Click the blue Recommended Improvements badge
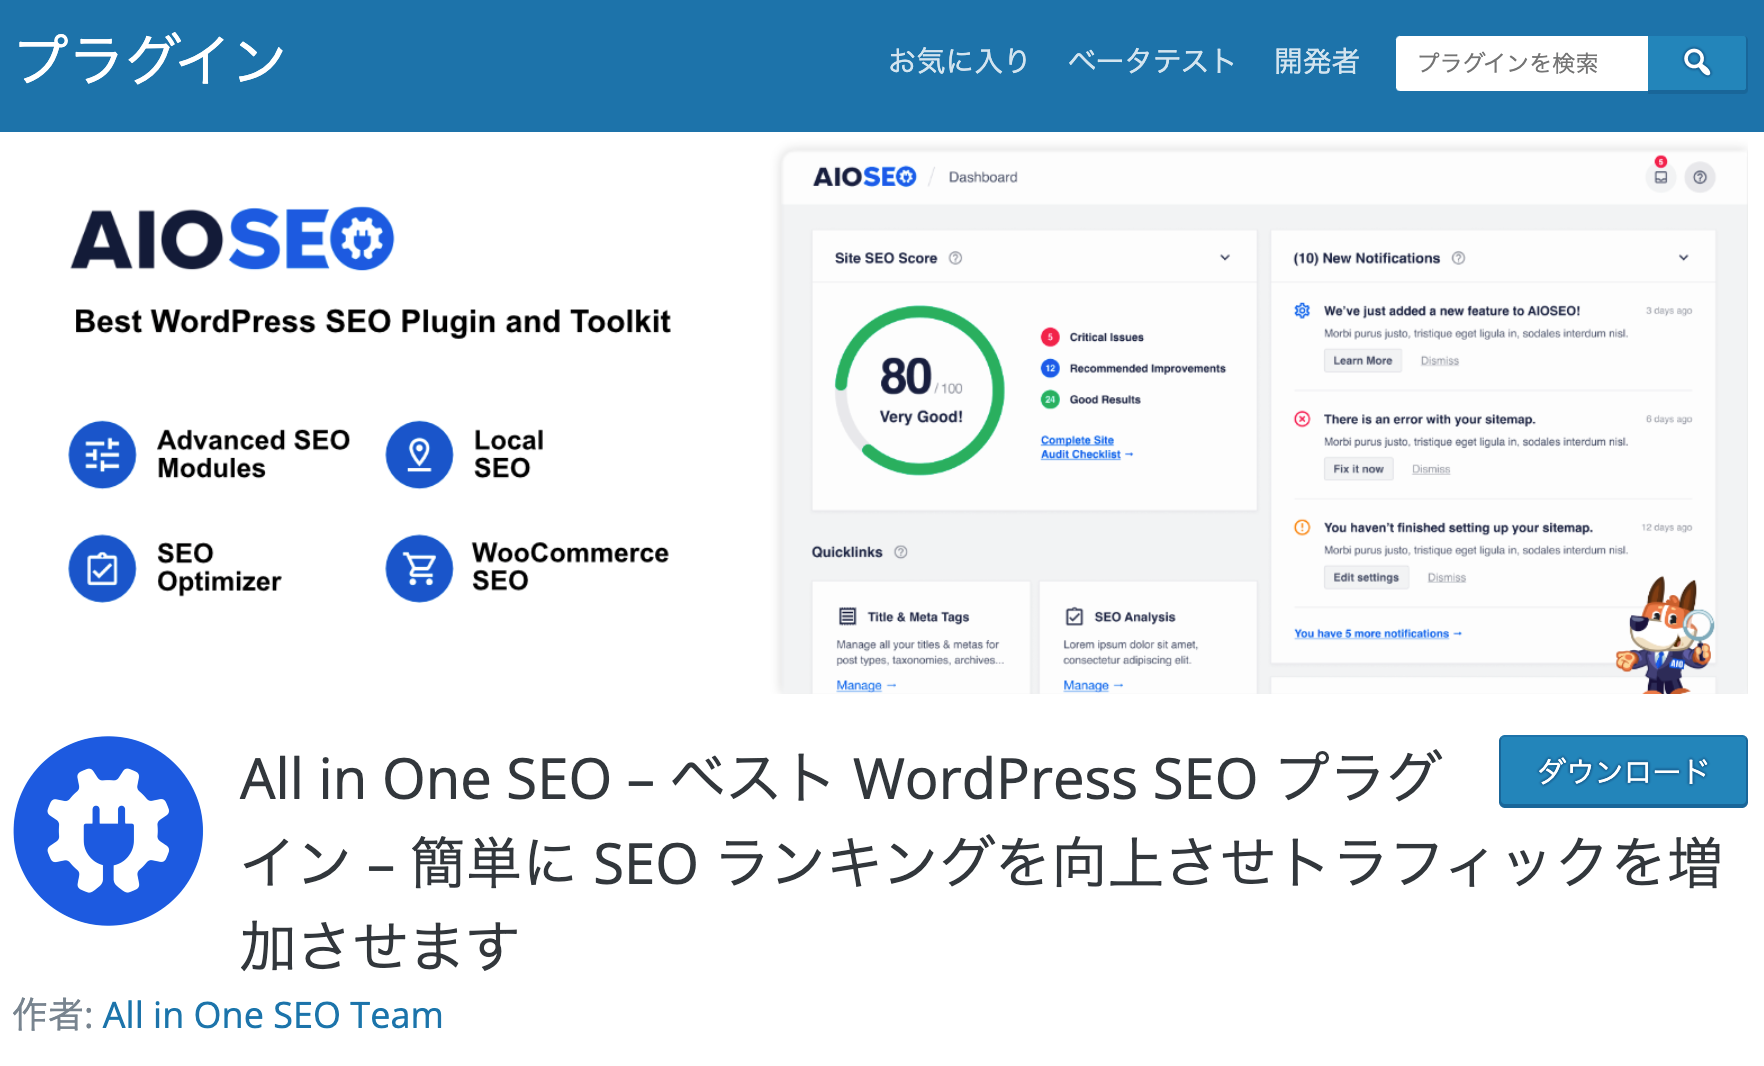Screen dimensions: 1764x1066 point(1049,368)
